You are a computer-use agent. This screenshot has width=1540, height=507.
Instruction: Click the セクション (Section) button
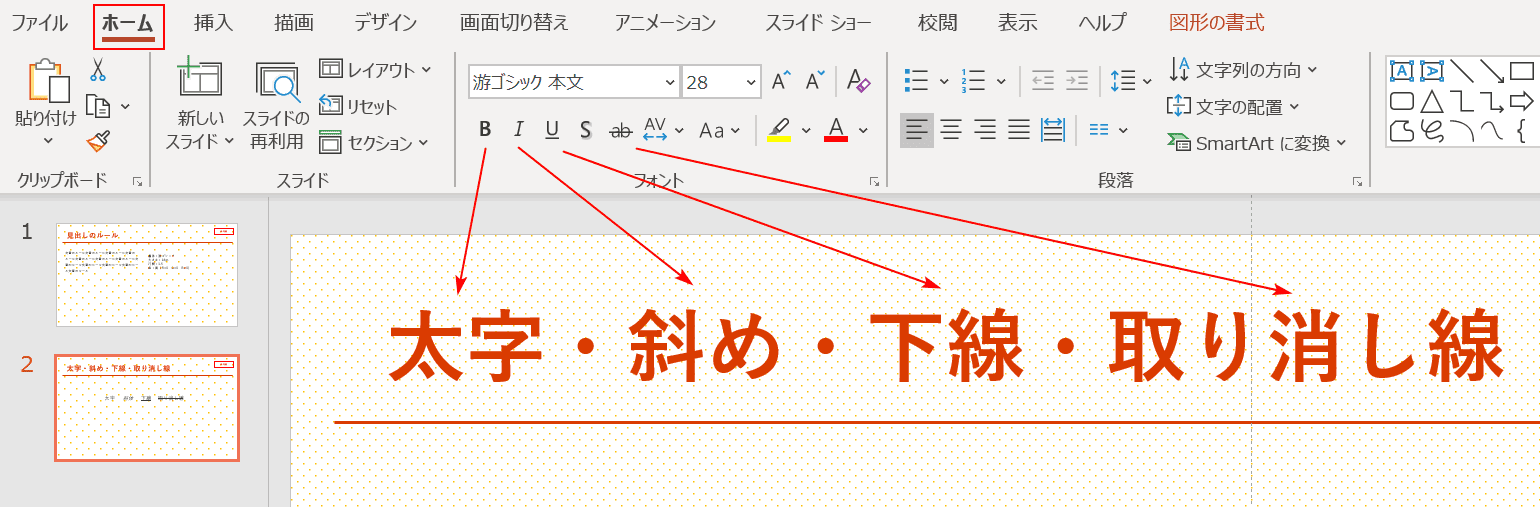coord(374,143)
